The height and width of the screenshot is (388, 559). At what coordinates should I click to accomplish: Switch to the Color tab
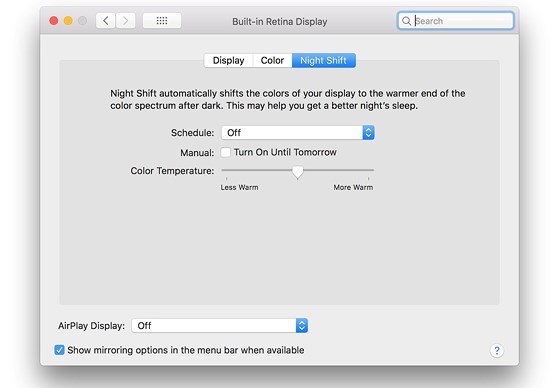[x=272, y=60]
